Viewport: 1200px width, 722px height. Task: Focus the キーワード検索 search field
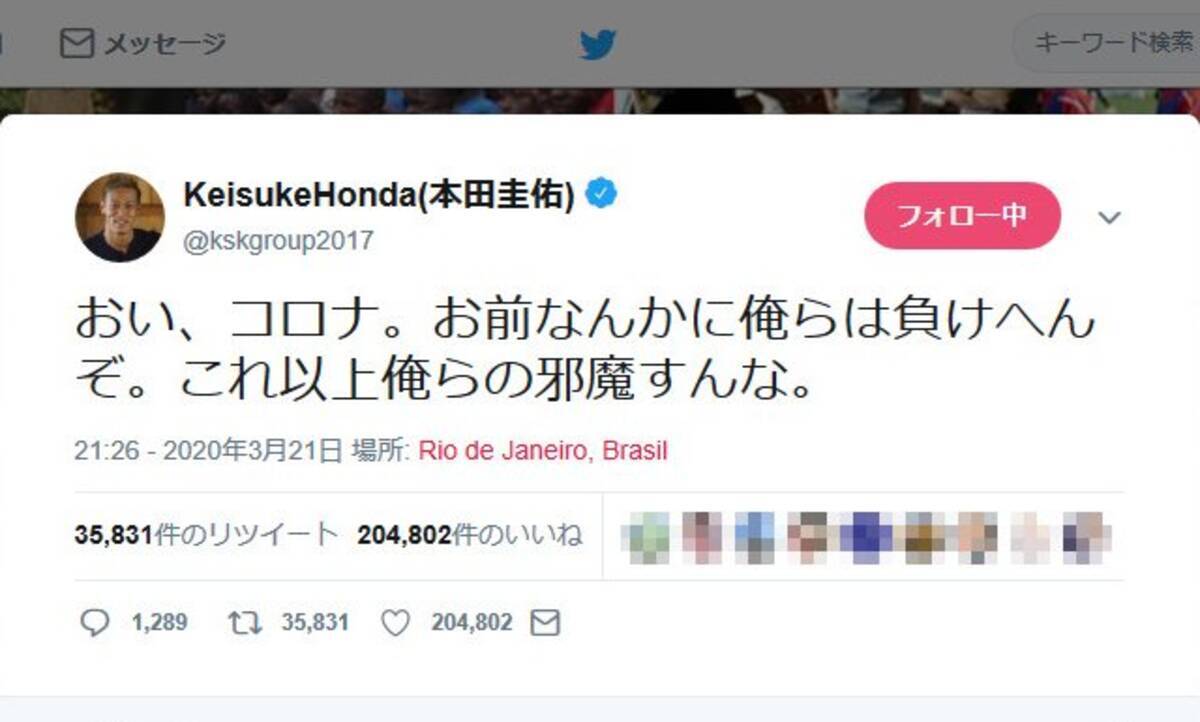tap(1107, 45)
